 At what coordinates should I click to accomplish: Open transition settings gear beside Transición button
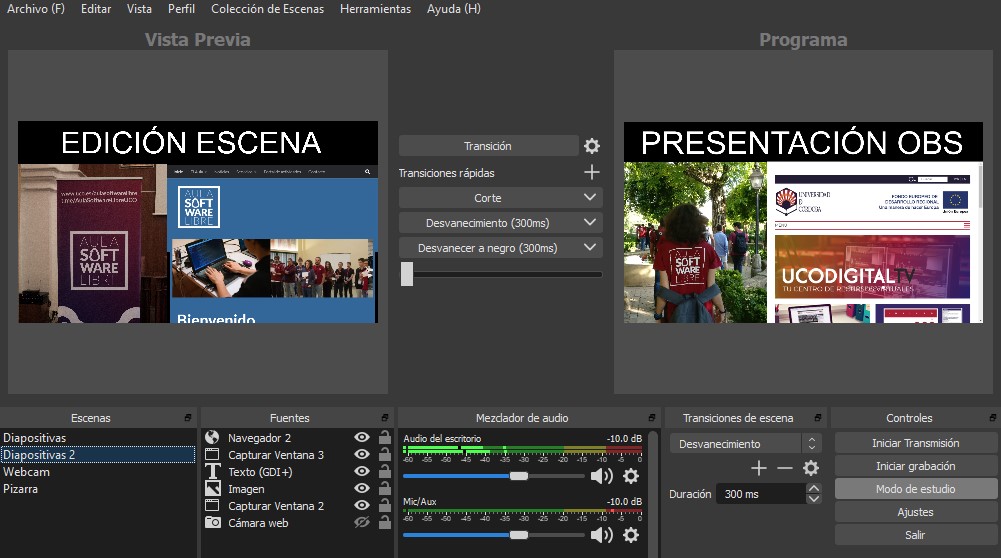click(x=592, y=146)
